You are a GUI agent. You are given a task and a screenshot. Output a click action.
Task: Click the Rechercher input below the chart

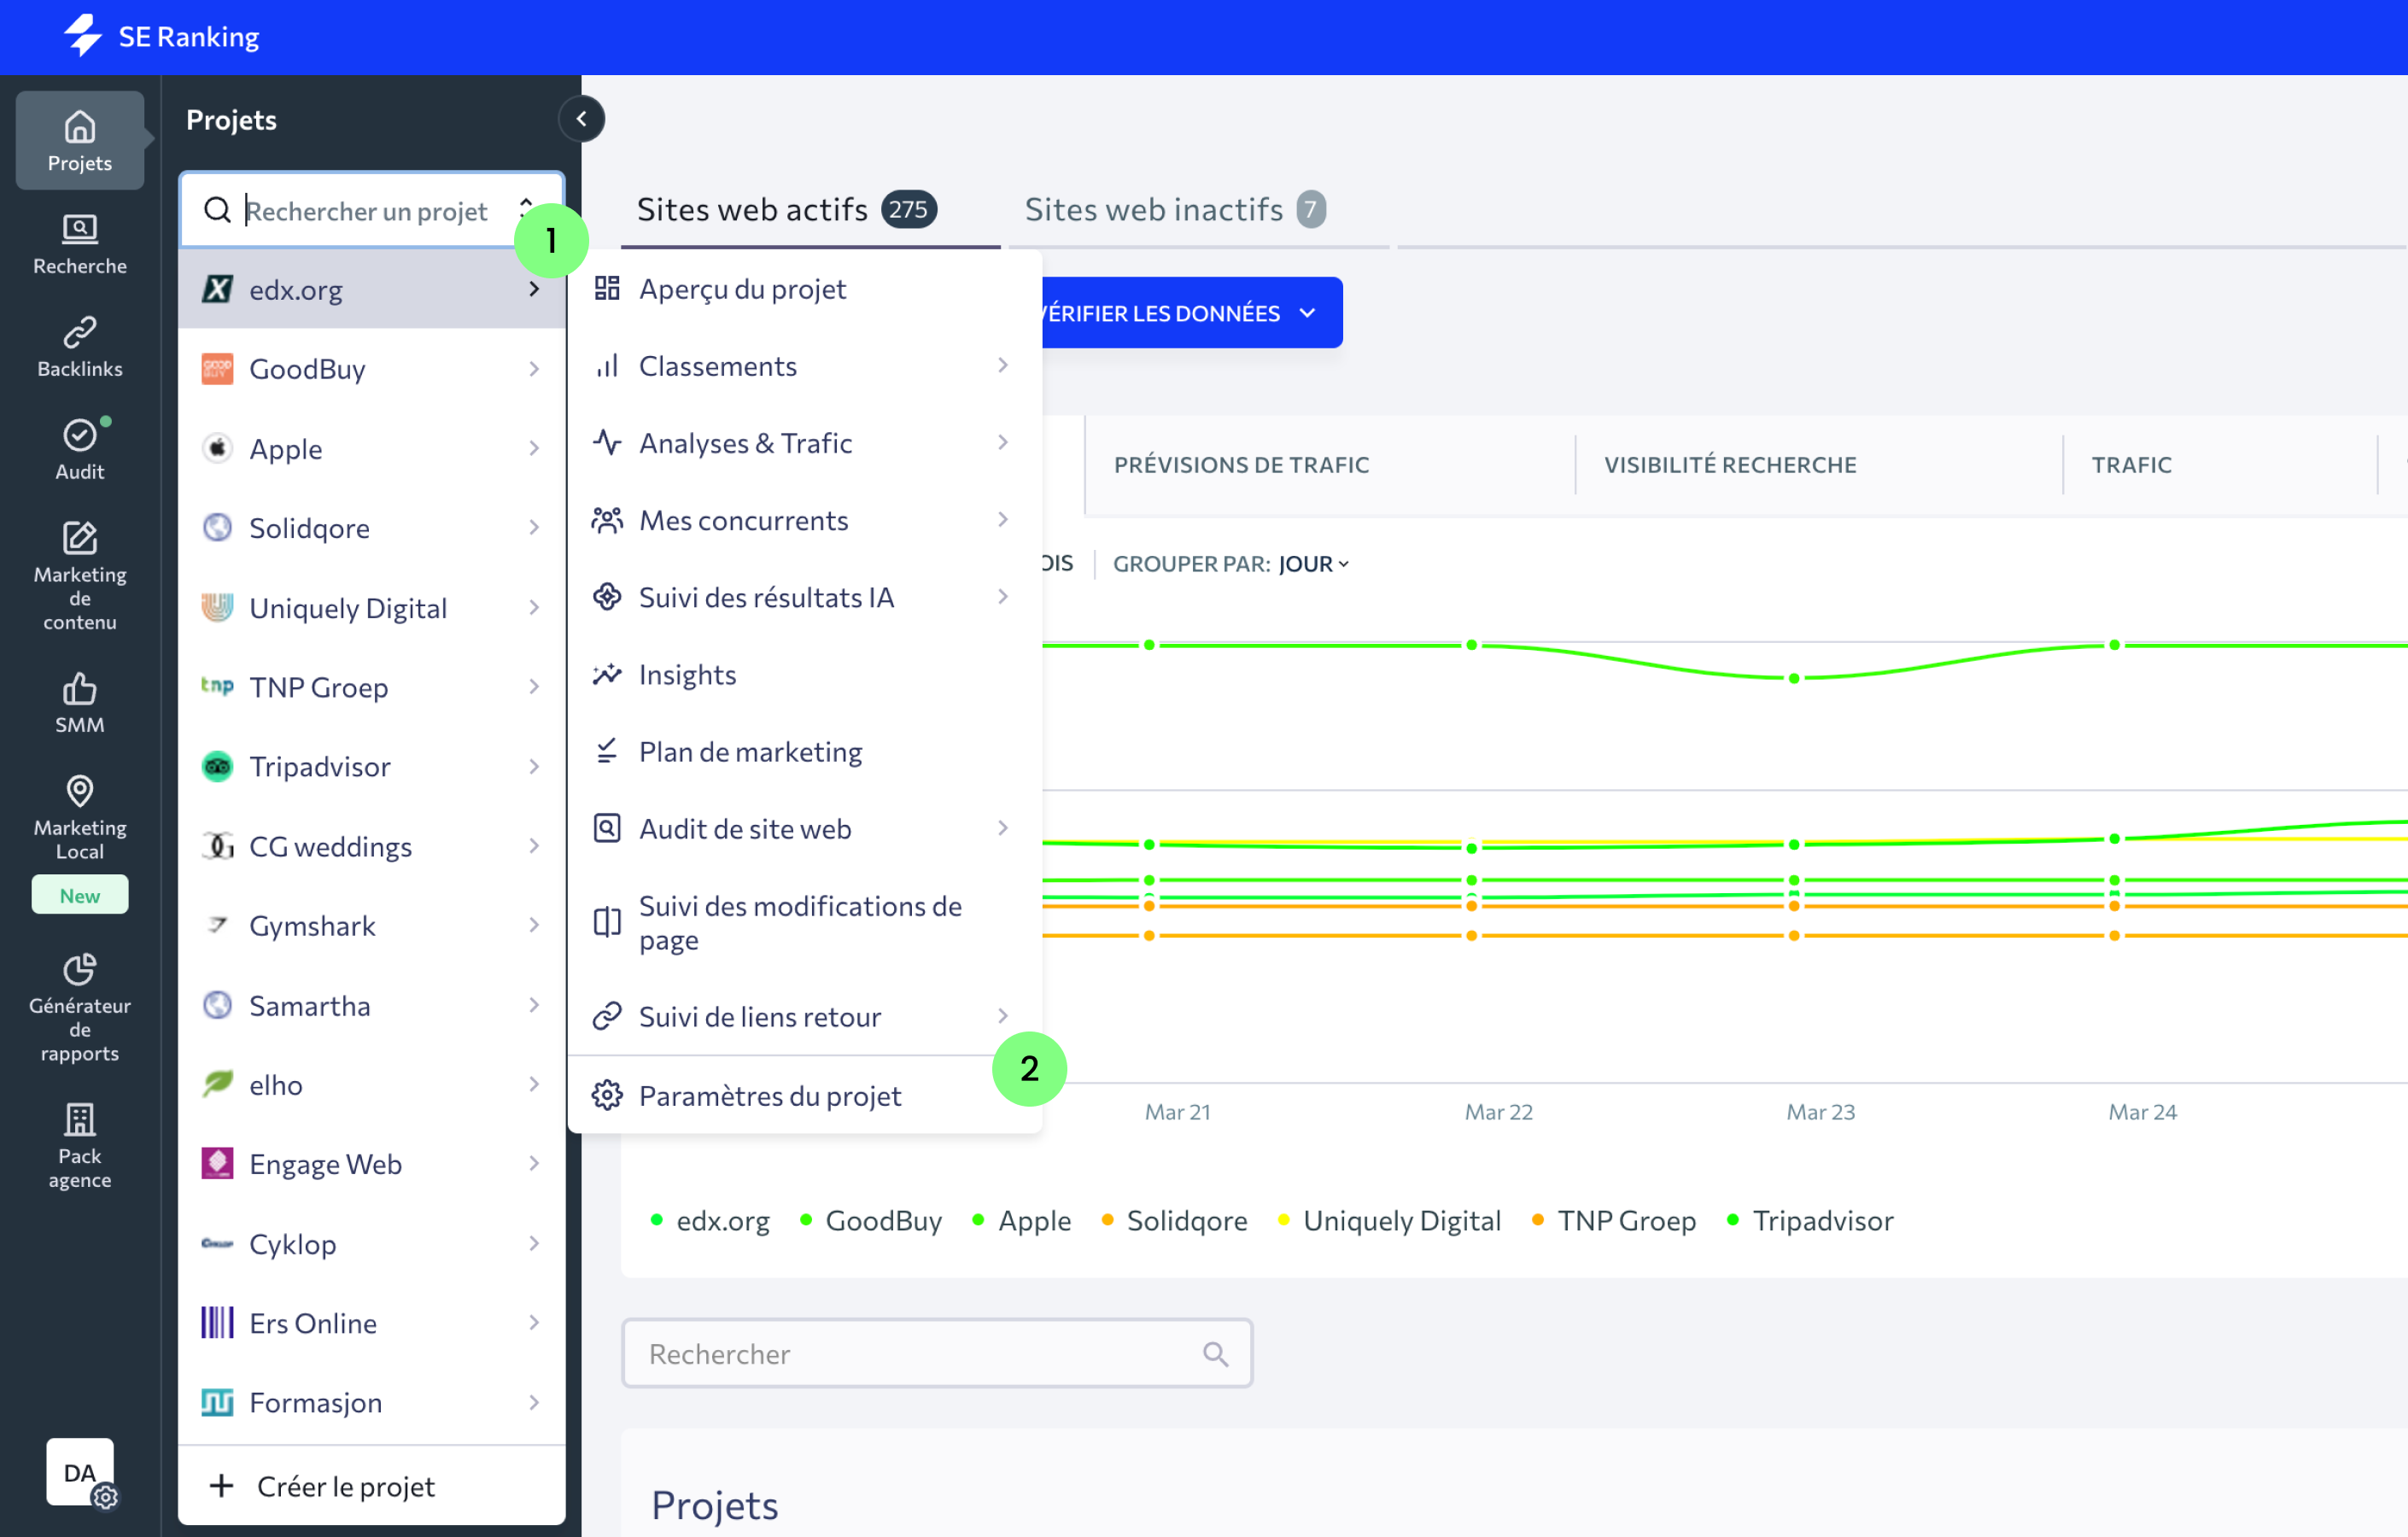[937, 1354]
